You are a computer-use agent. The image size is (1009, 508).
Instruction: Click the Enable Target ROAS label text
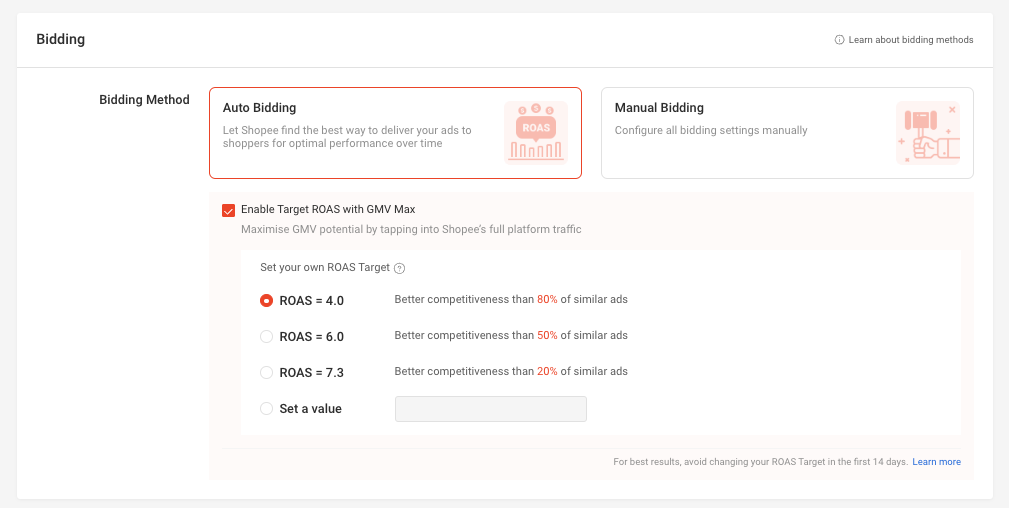pyautogui.click(x=328, y=209)
